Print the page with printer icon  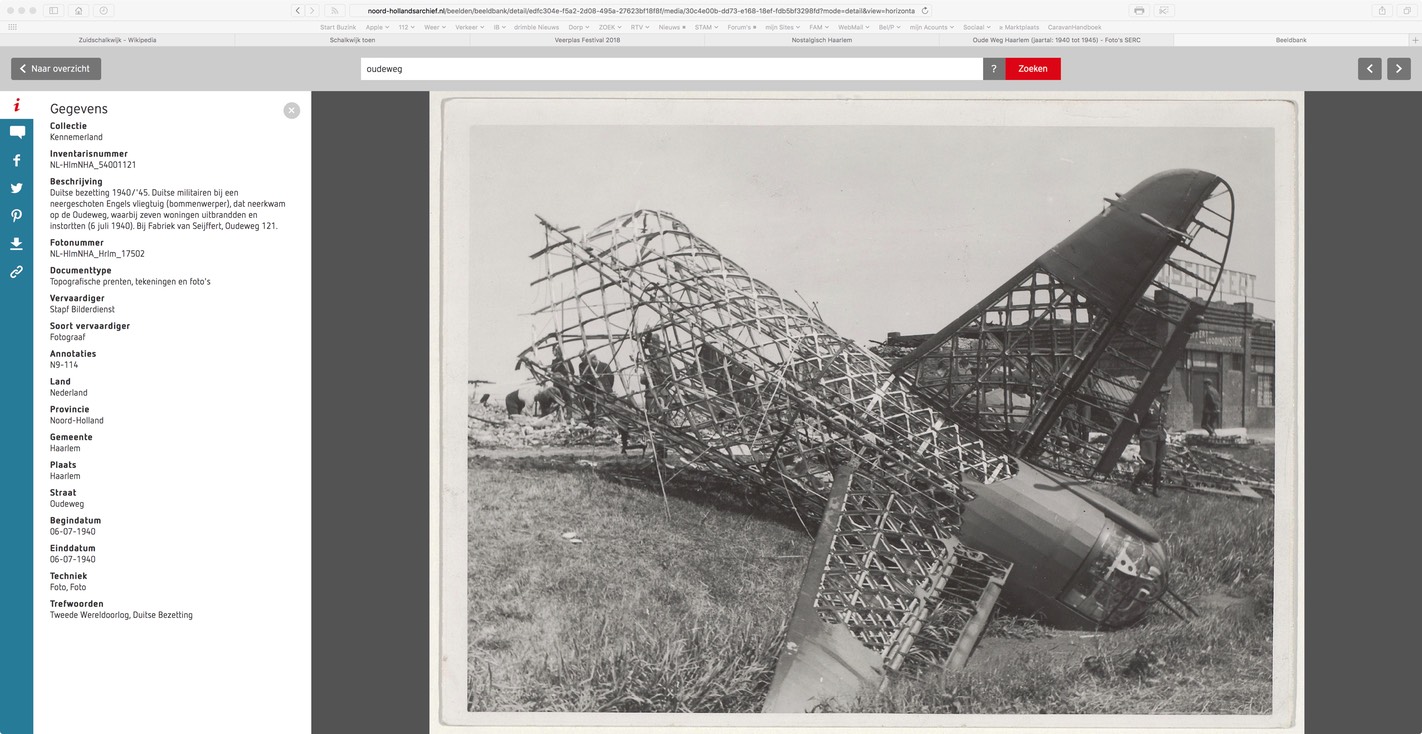[1139, 10]
